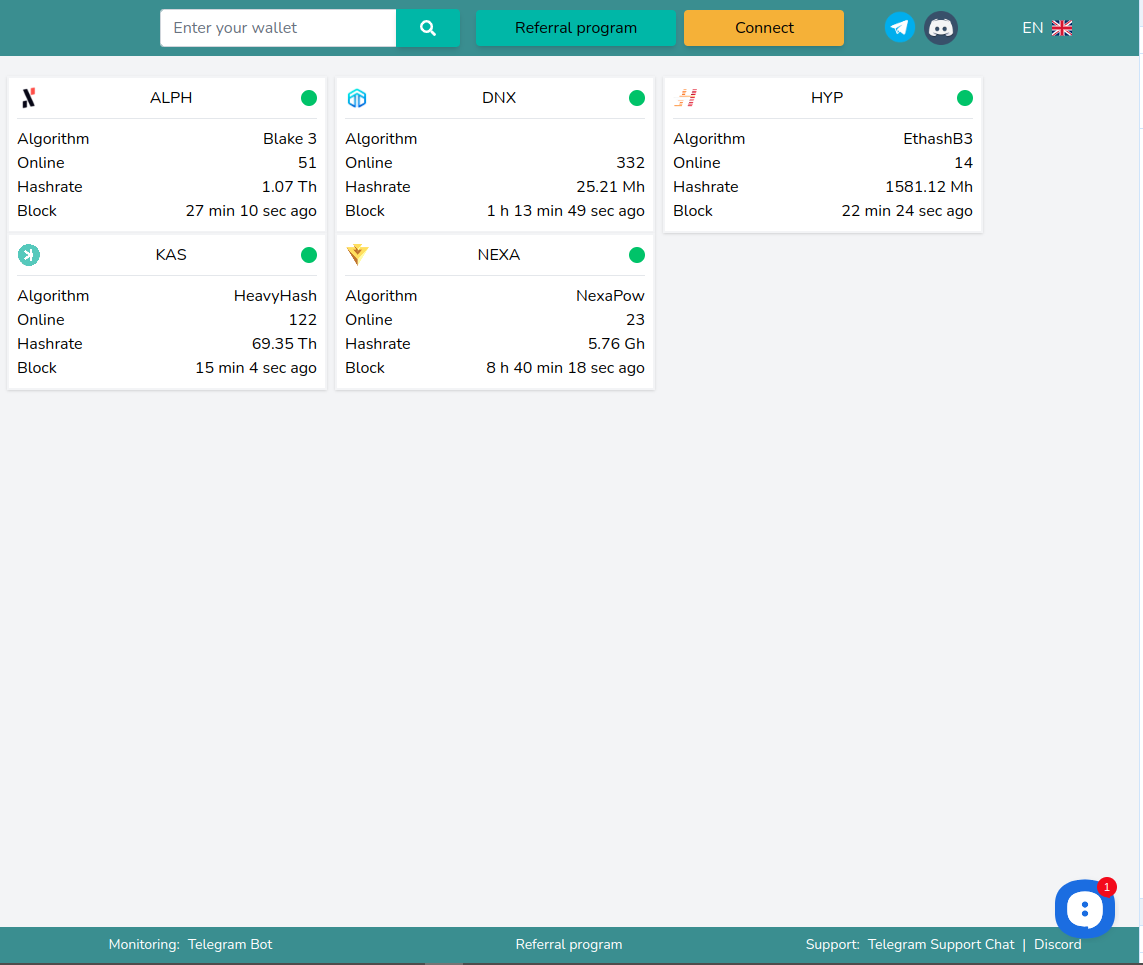Click DNX online count 332
The image size is (1143, 965).
coord(630,163)
